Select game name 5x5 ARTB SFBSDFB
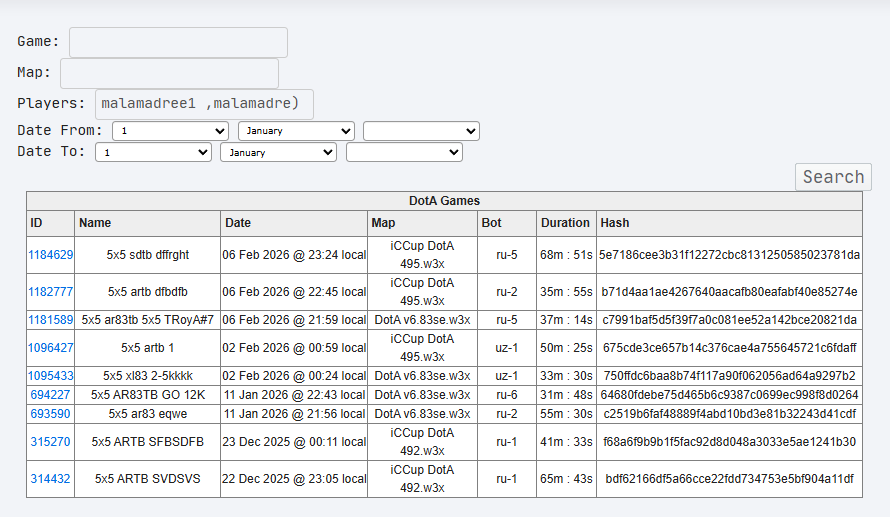The height and width of the screenshot is (517, 890). click(x=148, y=442)
